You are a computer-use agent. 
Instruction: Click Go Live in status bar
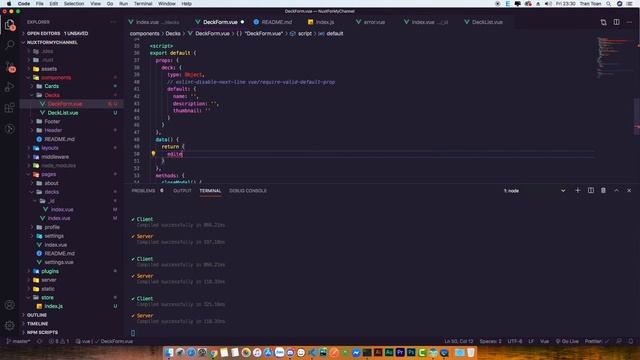click(567, 341)
